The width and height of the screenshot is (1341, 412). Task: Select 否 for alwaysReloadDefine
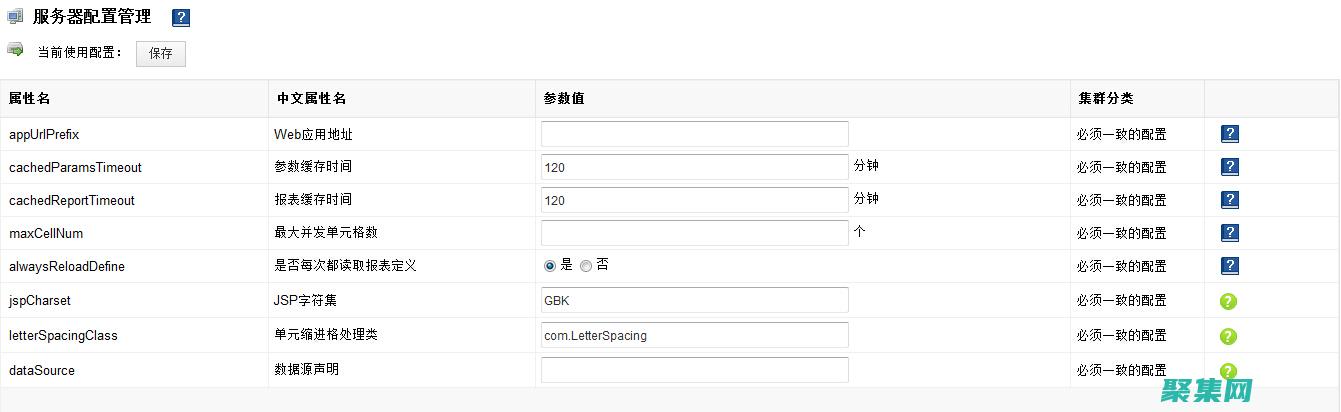pyautogui.click(x=586, y=266)
